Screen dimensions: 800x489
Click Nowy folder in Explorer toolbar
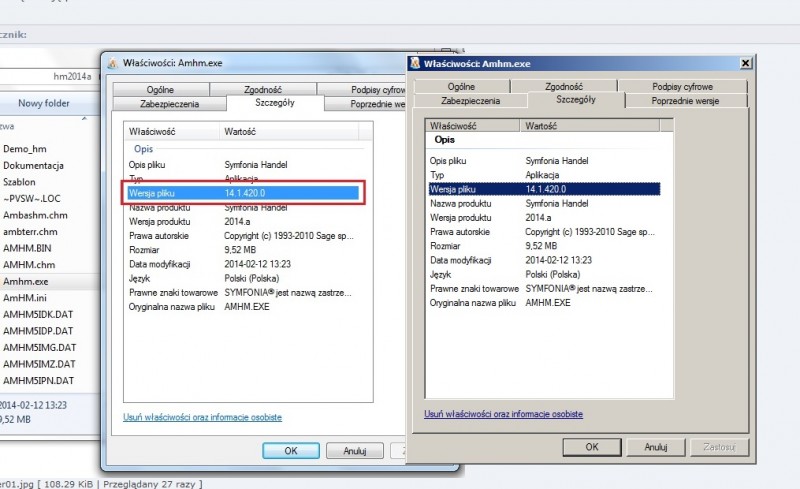tap(44, 103)
